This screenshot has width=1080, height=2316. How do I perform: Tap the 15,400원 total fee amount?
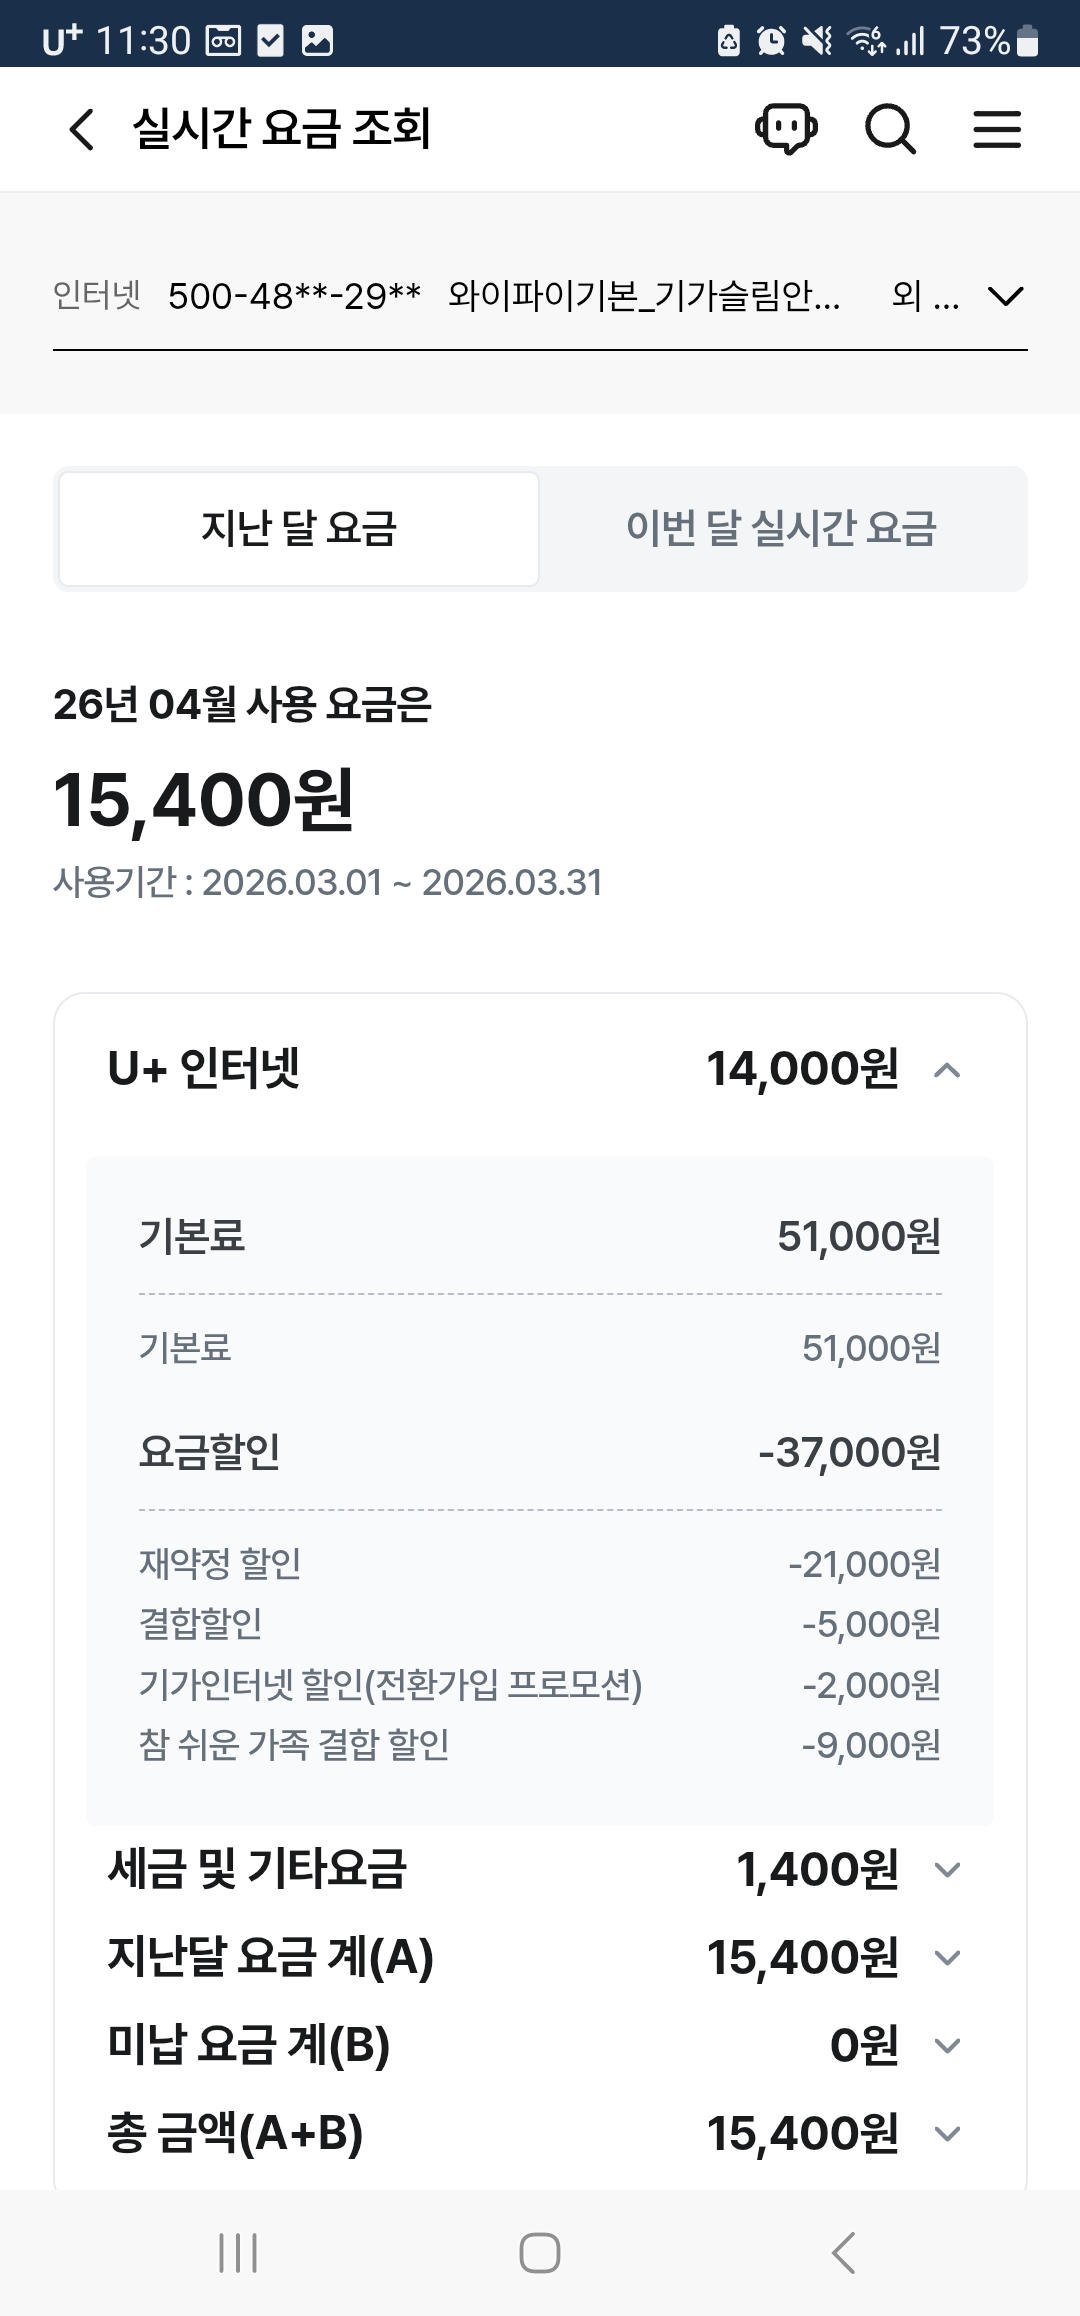[x=203, y=802]
